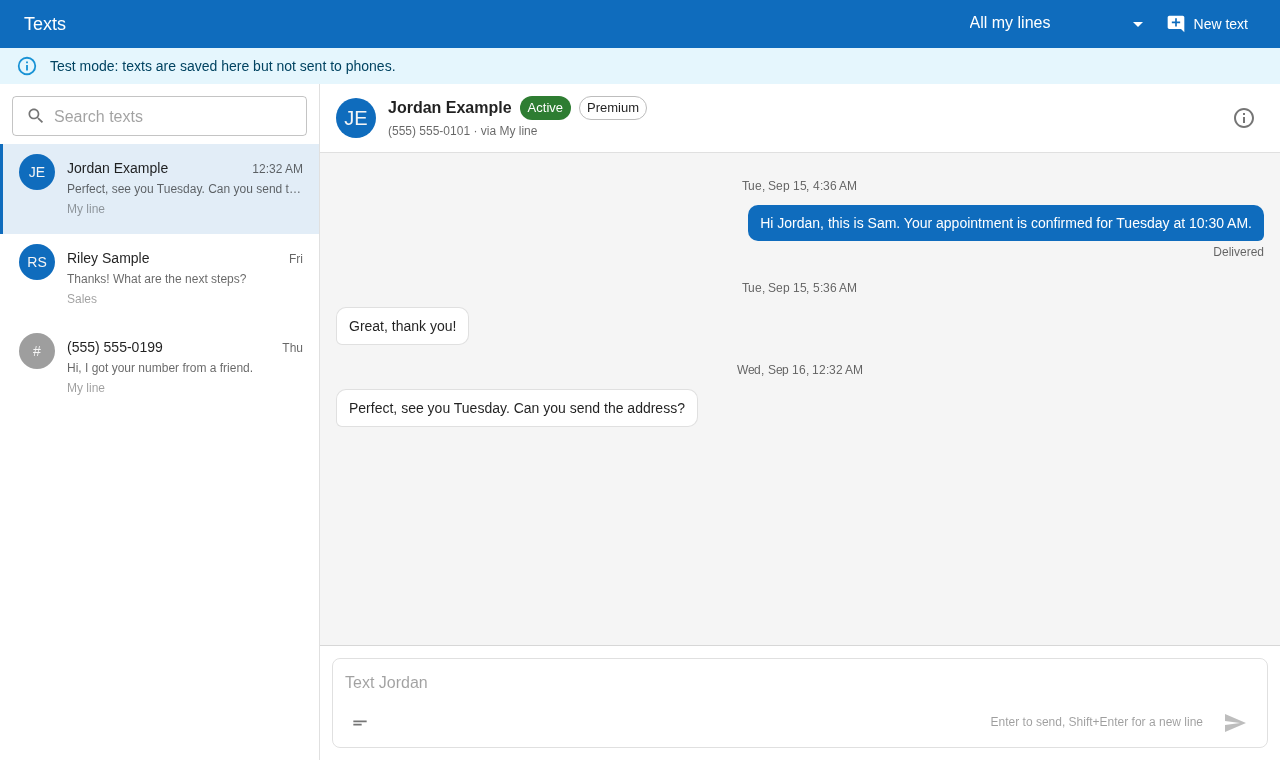1280x760 pixels.
Task: Click the JE avatar in conversation list
Action: pyautogui.click(x=37, y=172)
